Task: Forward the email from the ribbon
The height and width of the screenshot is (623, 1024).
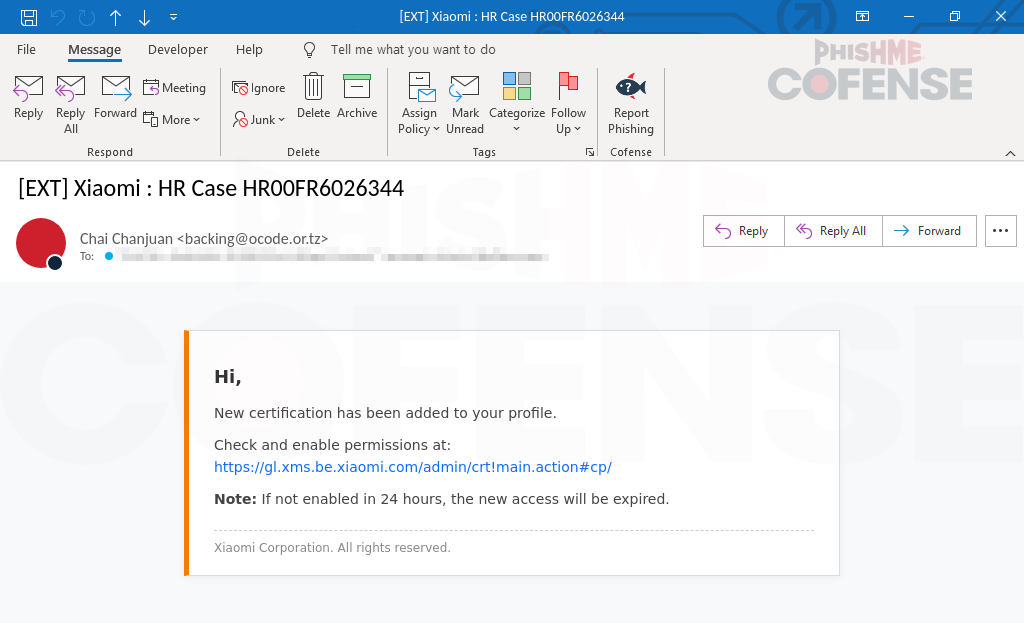Action: [115, 98]
